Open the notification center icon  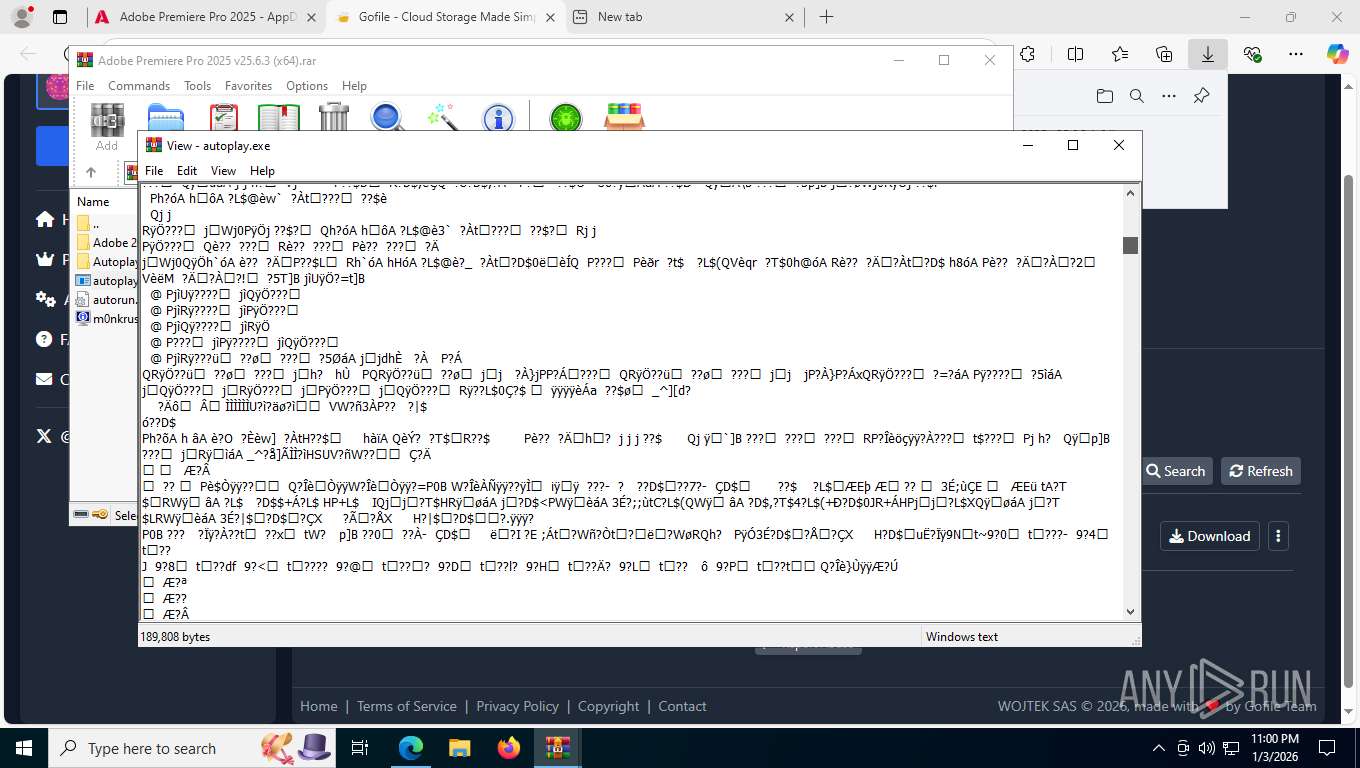[x=1327, y=748]
